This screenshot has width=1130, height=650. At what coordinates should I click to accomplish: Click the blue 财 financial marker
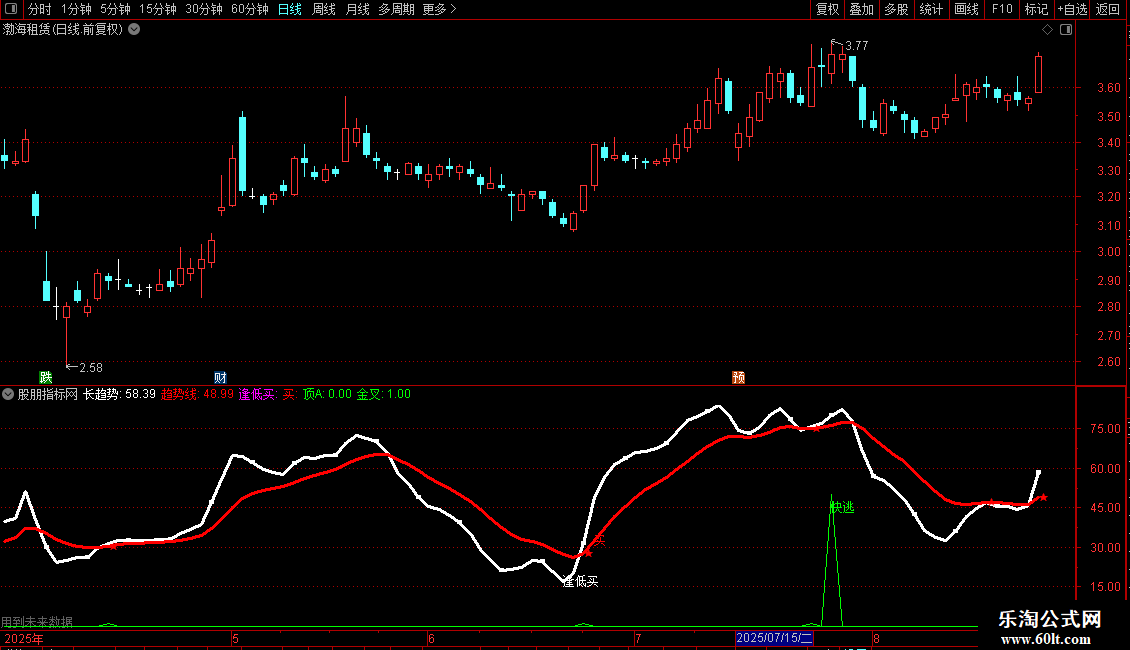pyautogui.click(x=221, y=378)
